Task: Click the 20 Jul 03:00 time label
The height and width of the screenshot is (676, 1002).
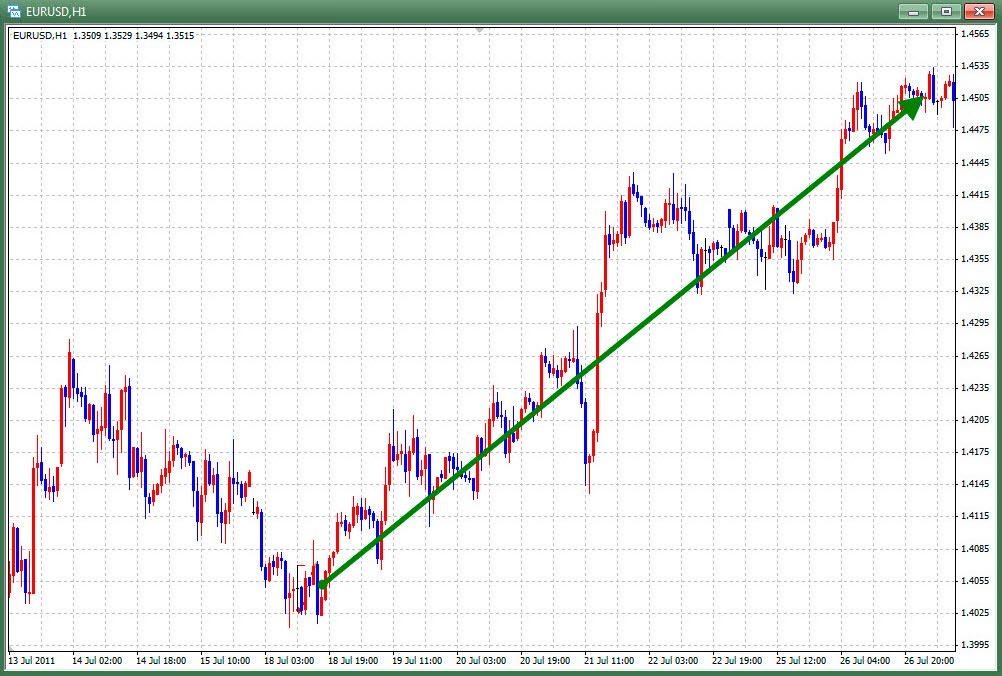Action: point(481,661)
